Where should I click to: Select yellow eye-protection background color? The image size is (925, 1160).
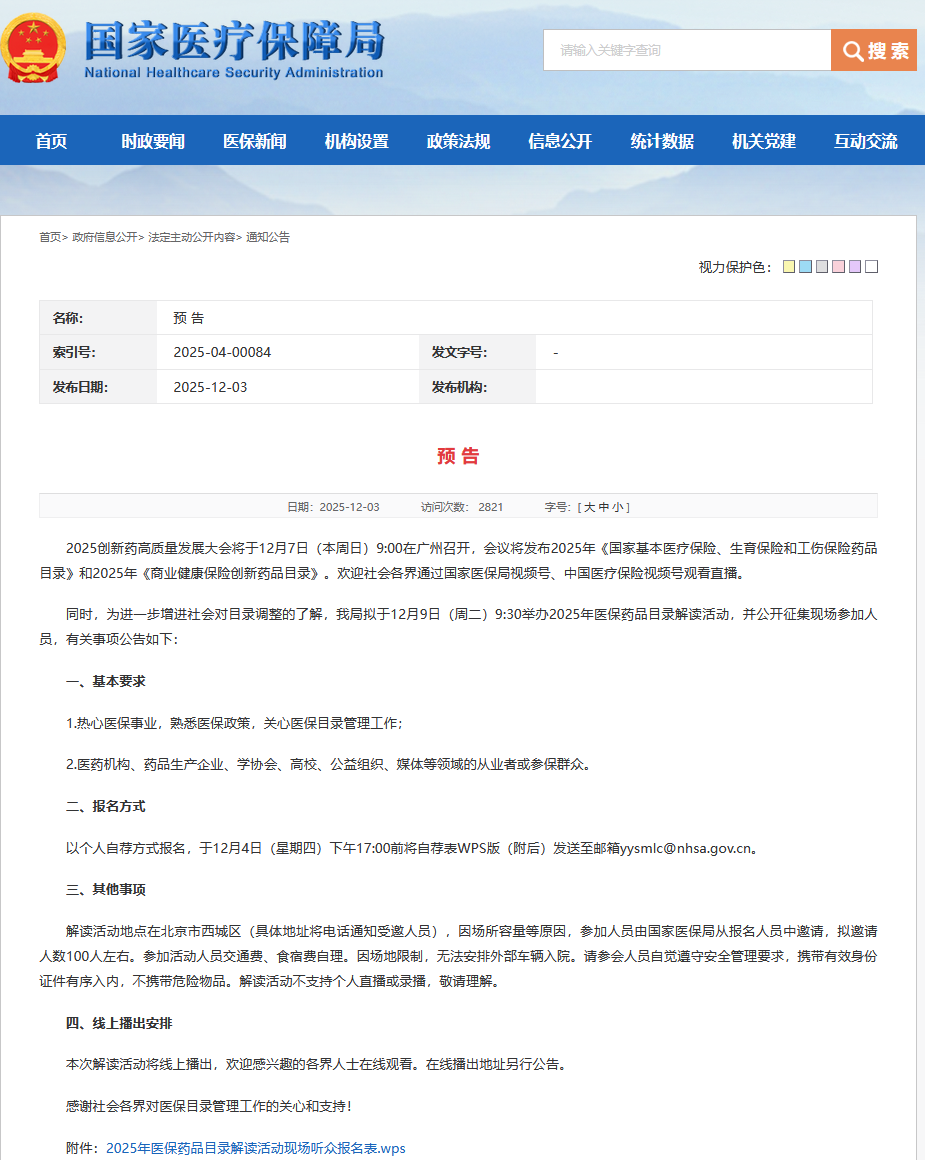[789, 267]
